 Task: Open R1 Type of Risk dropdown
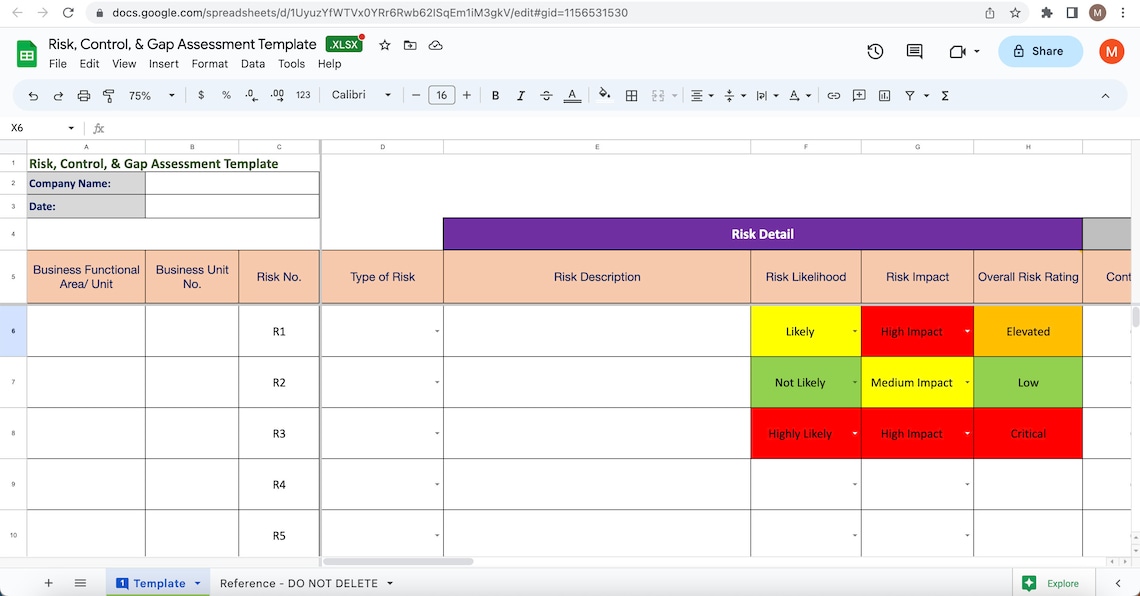(x=436, y=331)
